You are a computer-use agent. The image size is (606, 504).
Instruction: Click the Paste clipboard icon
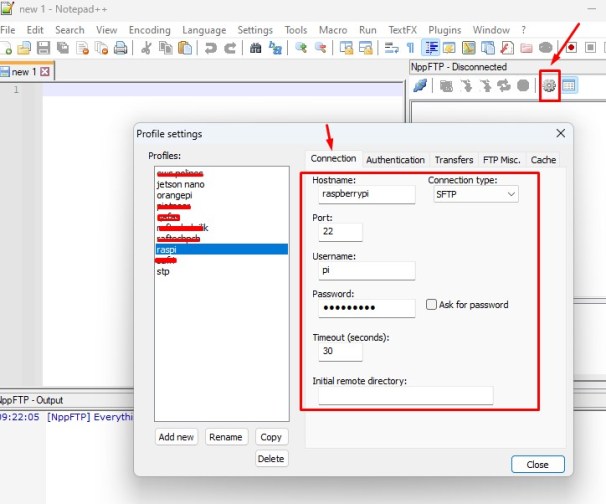click(x=185, y=48)
